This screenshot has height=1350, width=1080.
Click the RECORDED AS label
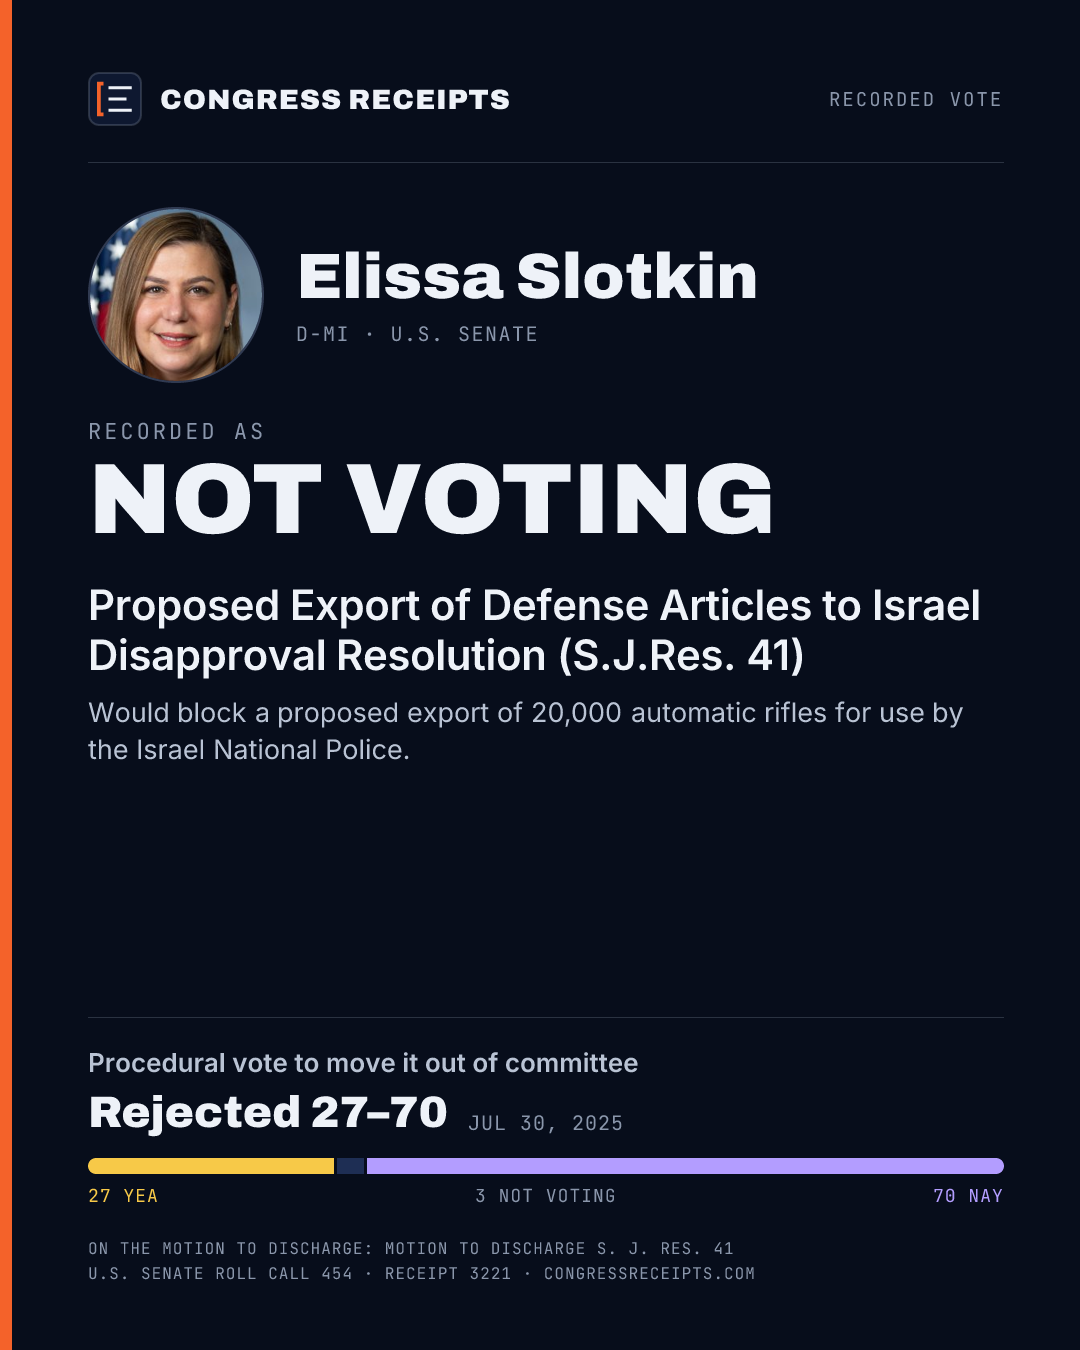pos(176,431)
